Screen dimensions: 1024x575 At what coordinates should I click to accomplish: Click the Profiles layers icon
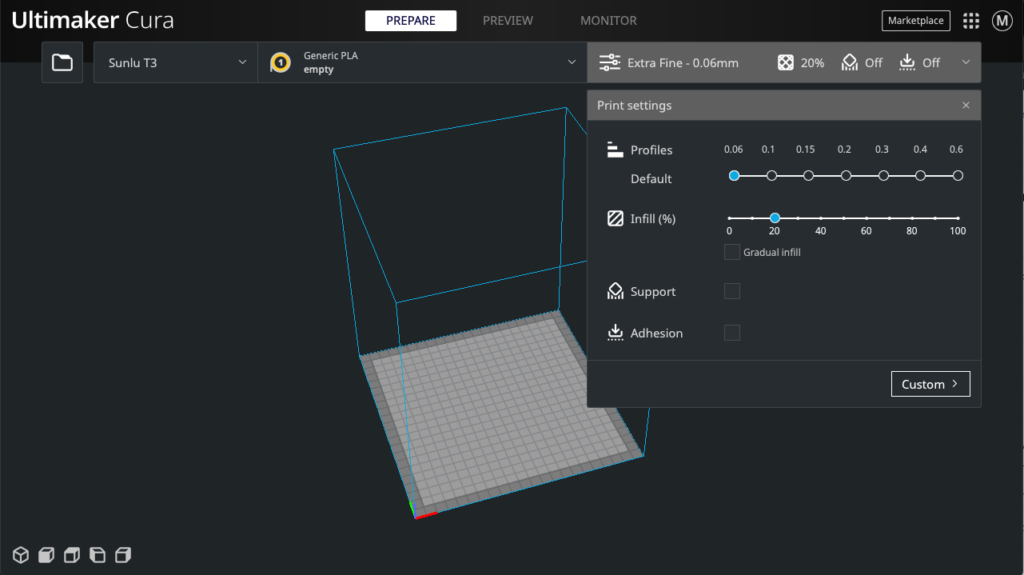pos(615,150)
